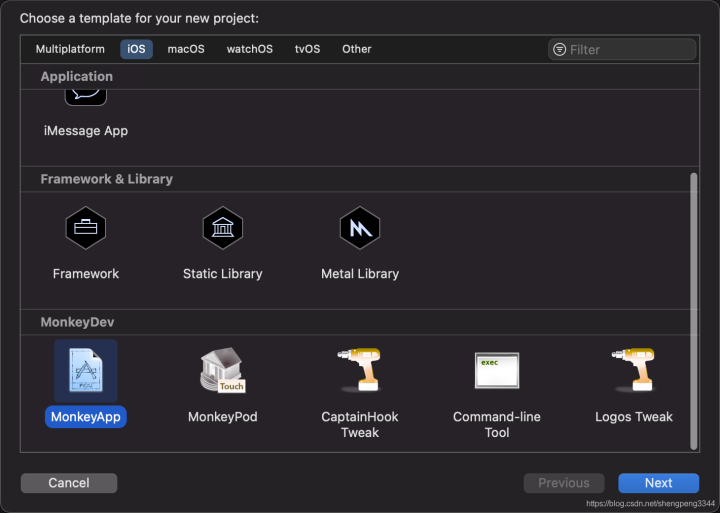Click the Metal Library label
This screenshot has height=513, width=720.
pos(360,274)
